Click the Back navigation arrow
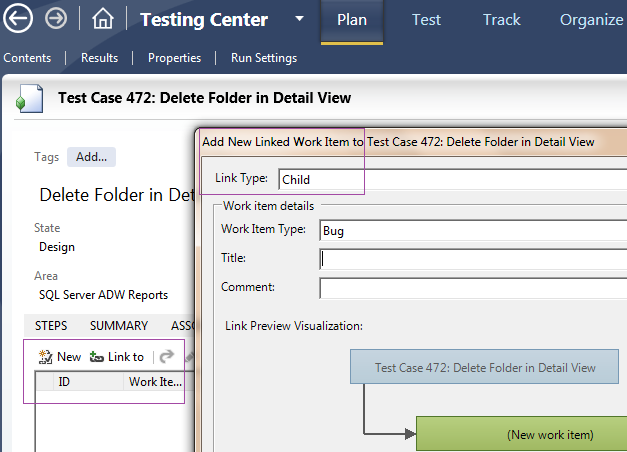Image resolution: width=627 pixels, height=452 pixels. (x=19, y=19)
